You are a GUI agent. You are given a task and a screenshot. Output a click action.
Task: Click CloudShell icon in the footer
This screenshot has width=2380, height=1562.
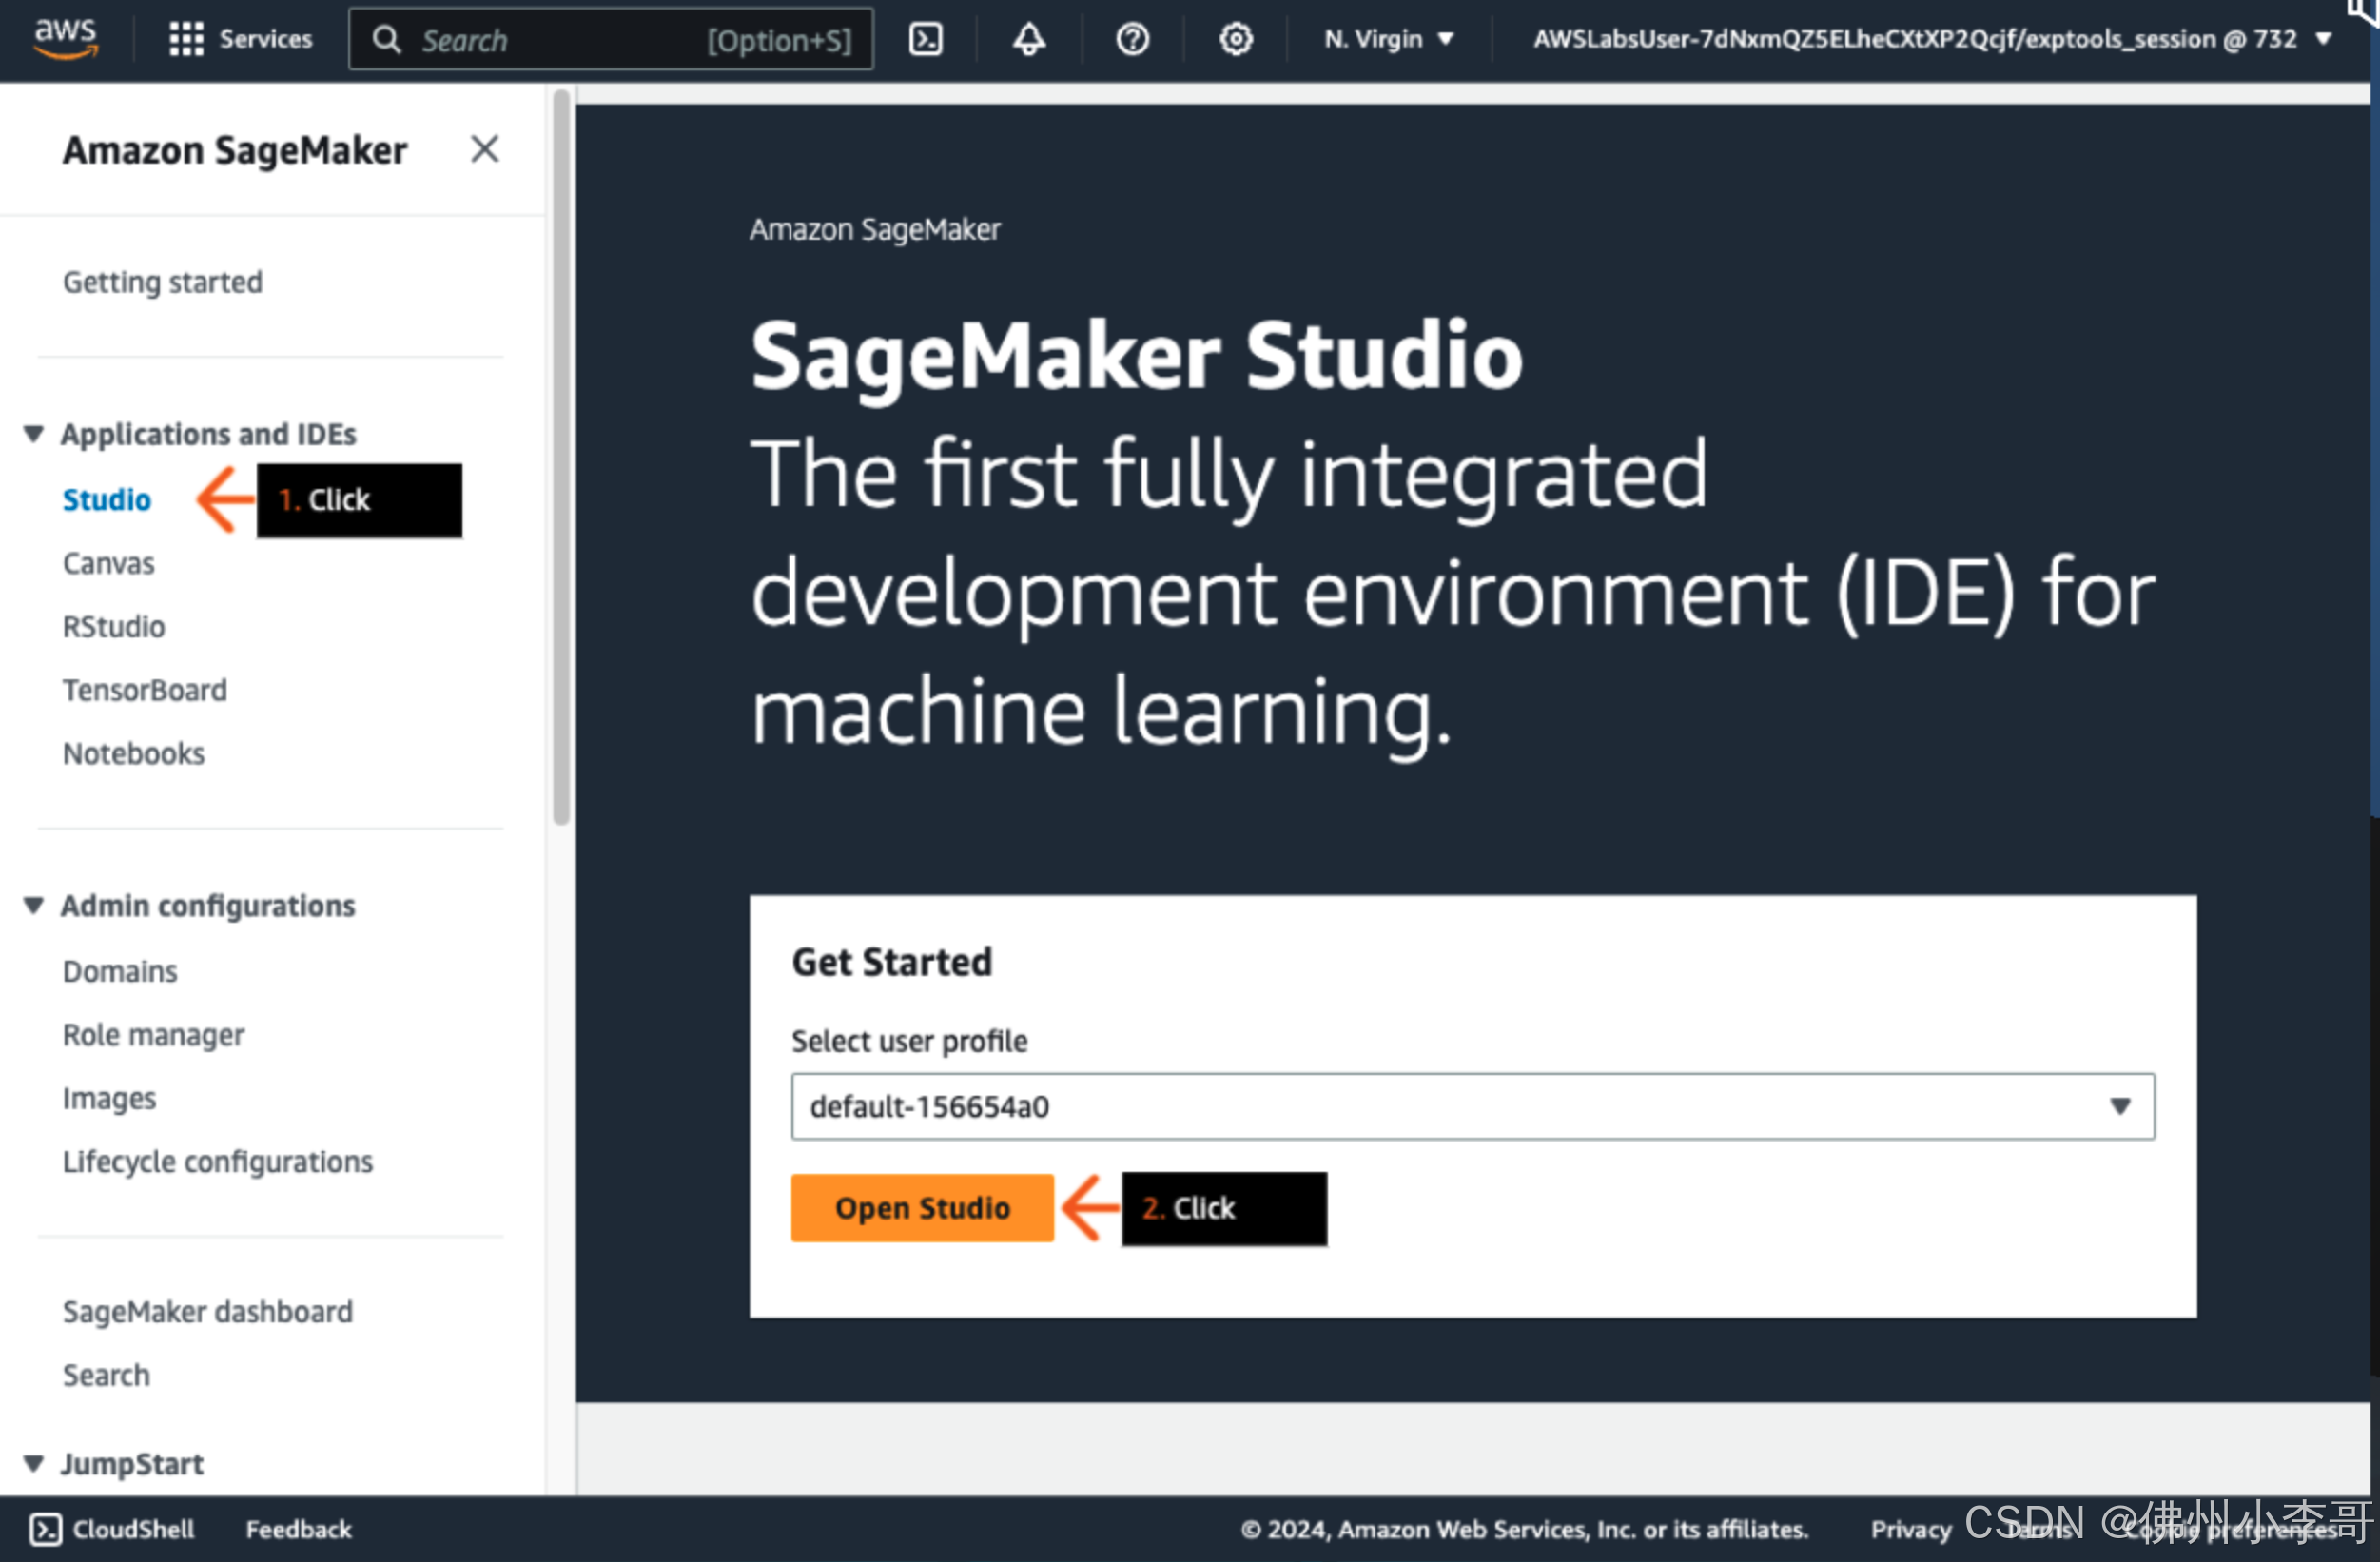[45, 1529]
